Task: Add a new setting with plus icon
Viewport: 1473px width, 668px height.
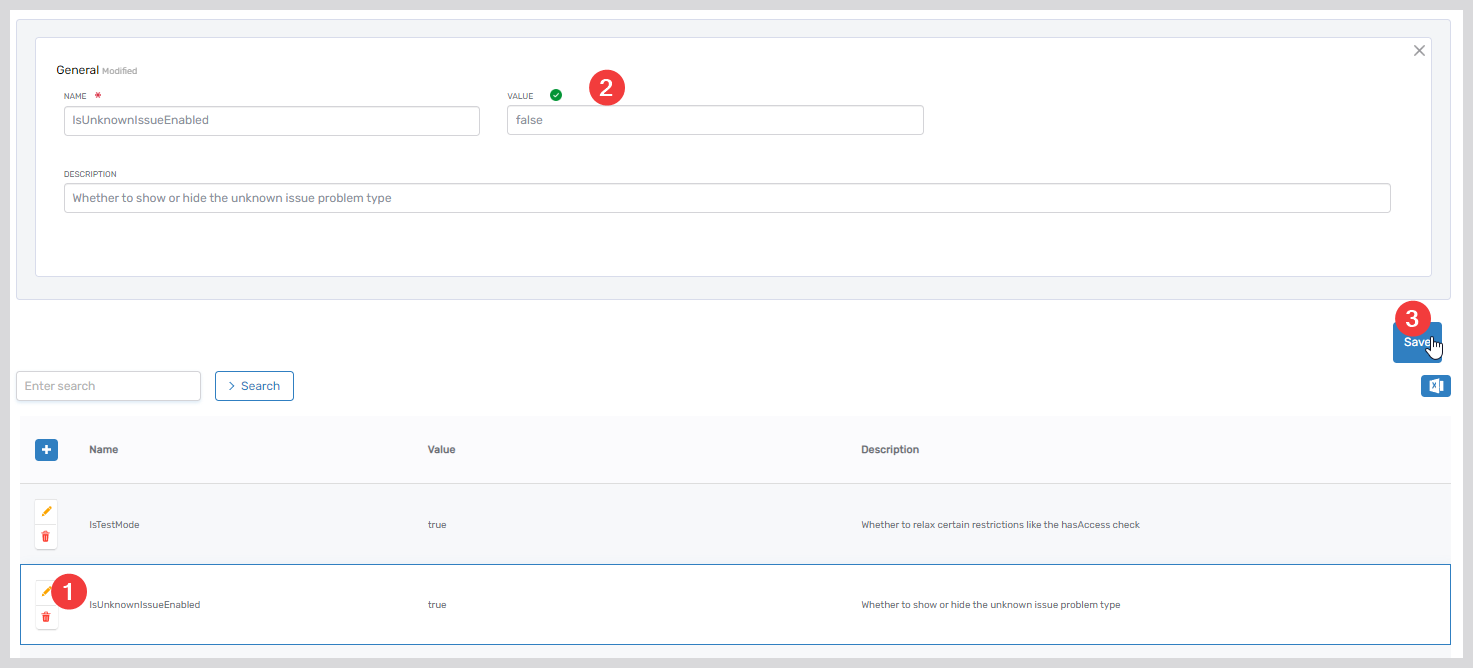Action: [x=46, y=450]
